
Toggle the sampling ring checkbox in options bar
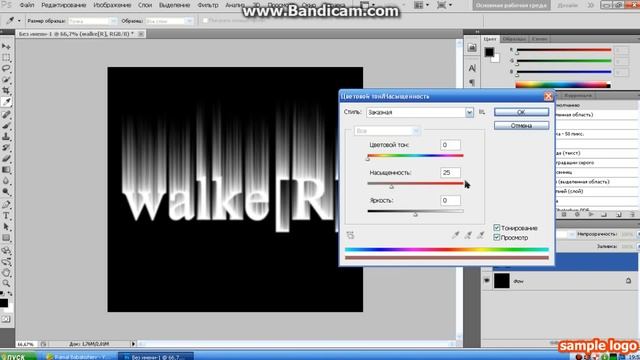(205, 20)
